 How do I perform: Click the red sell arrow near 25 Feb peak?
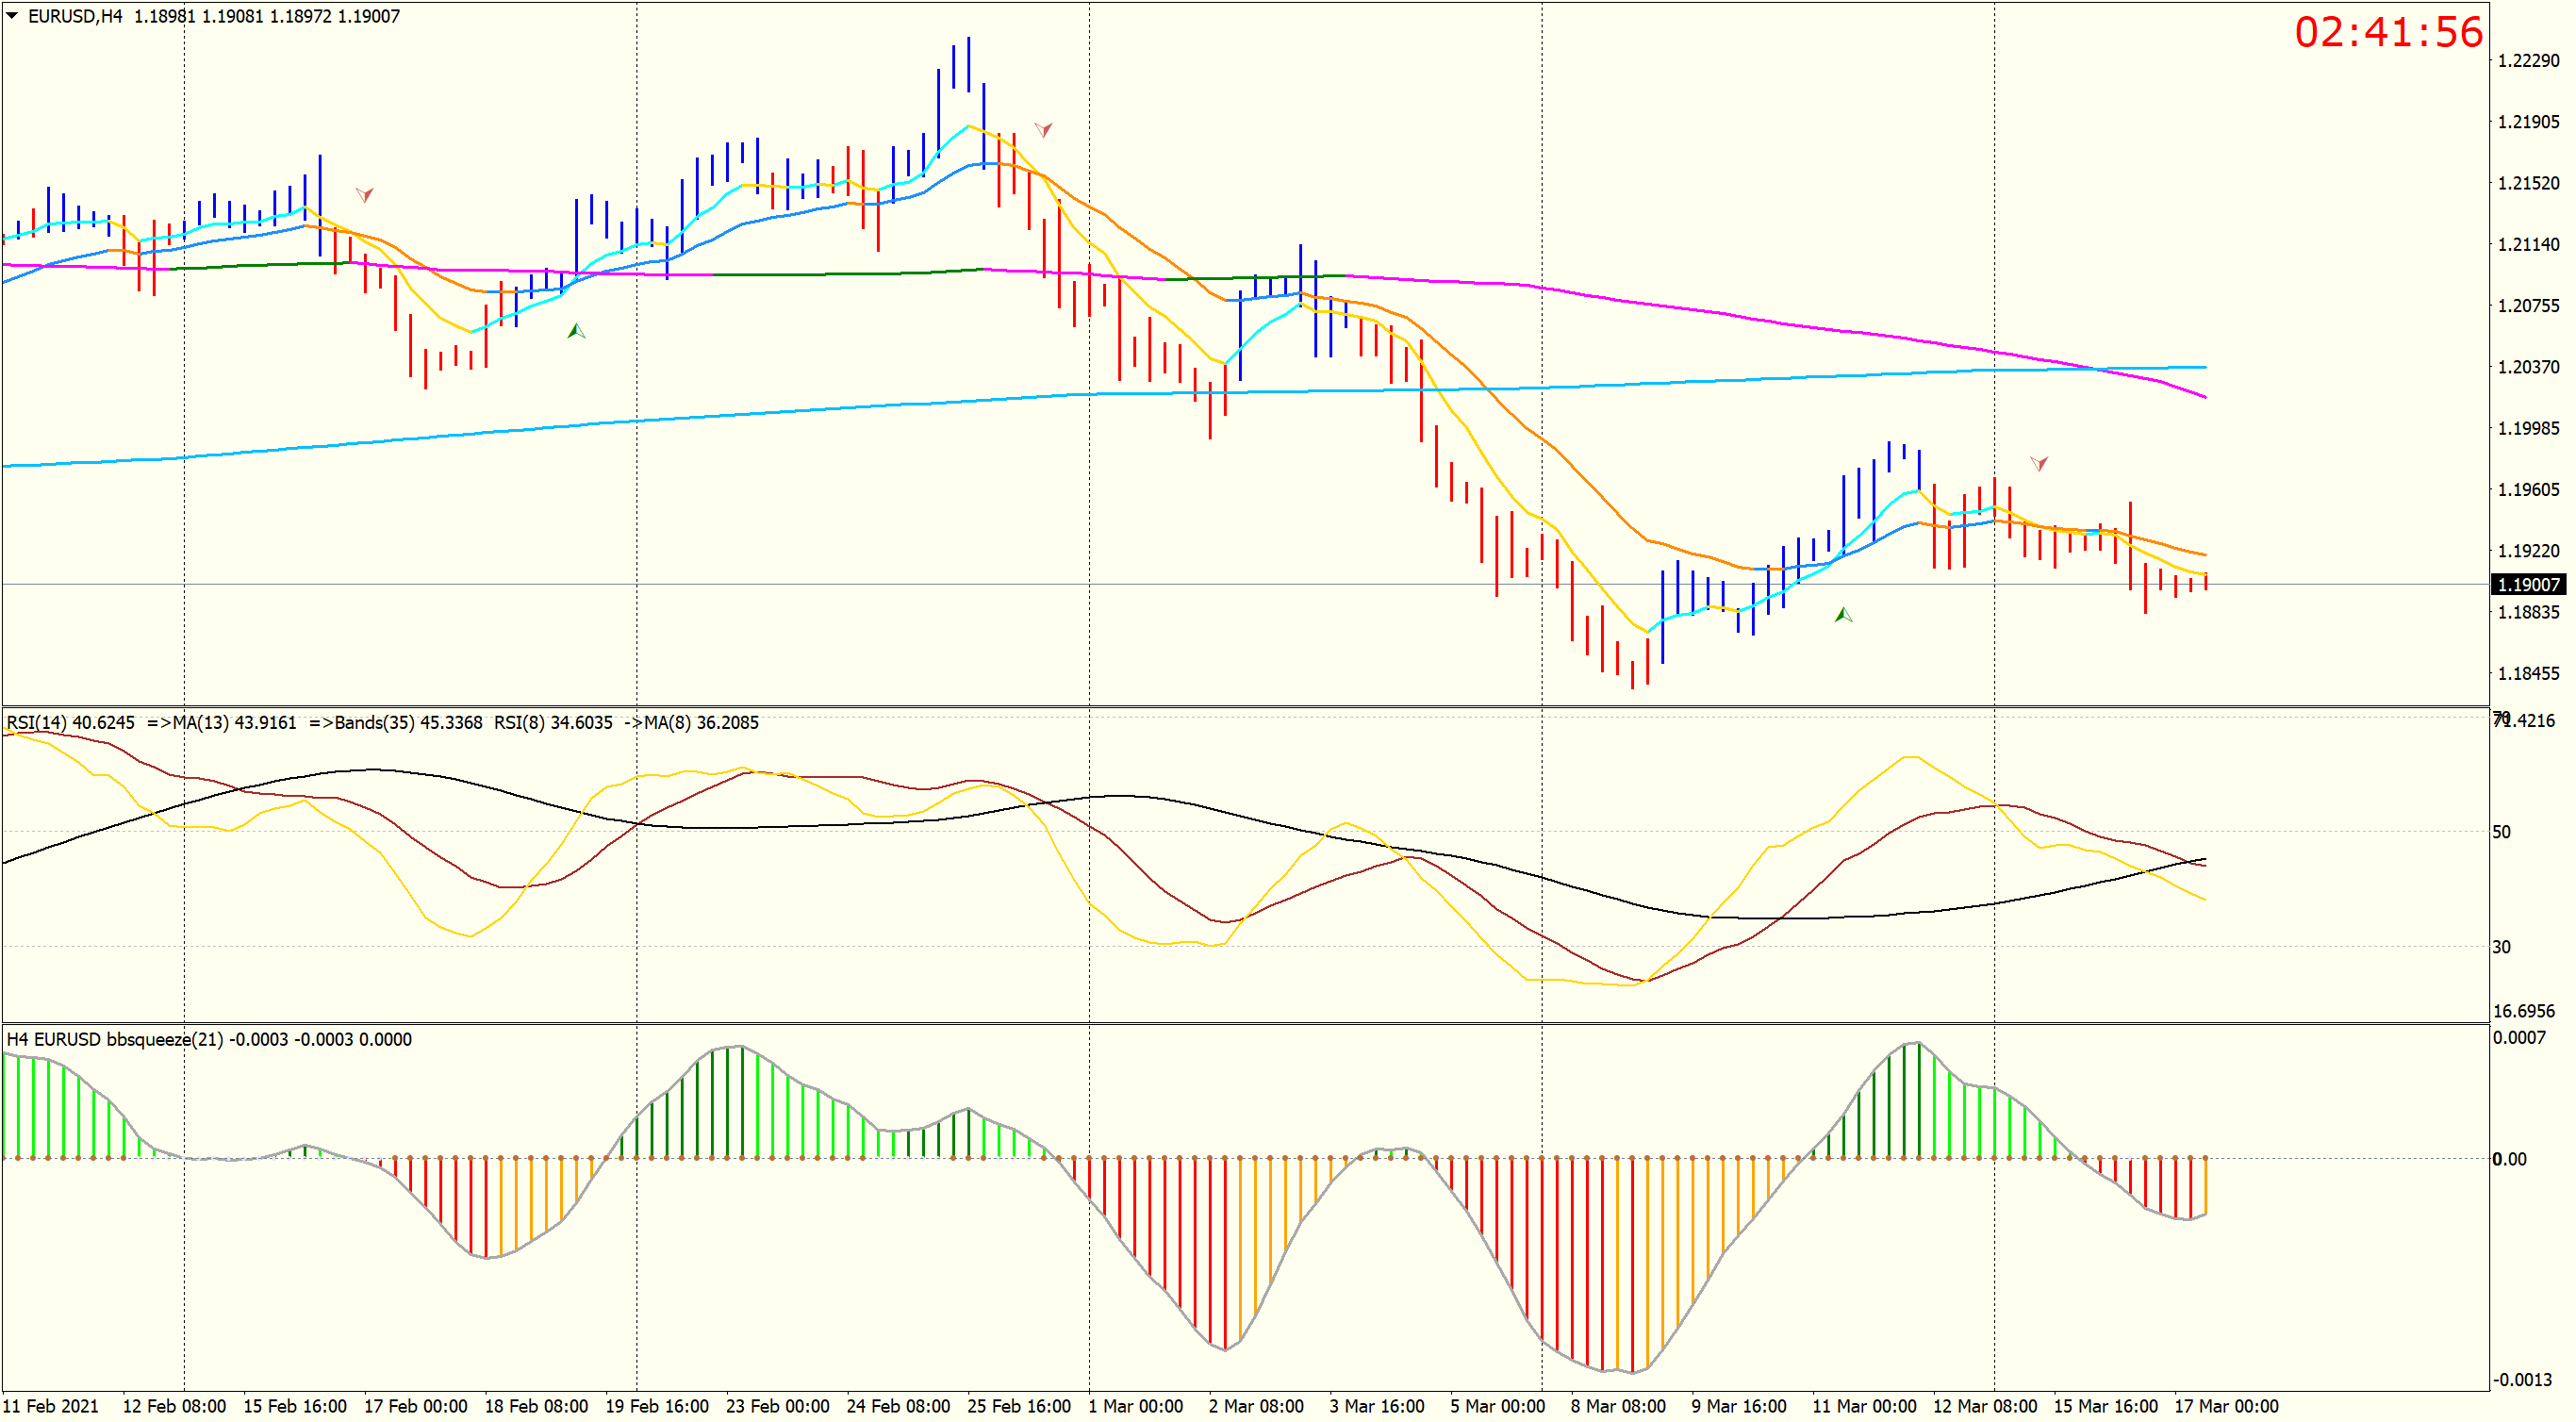click(1043, 129)
